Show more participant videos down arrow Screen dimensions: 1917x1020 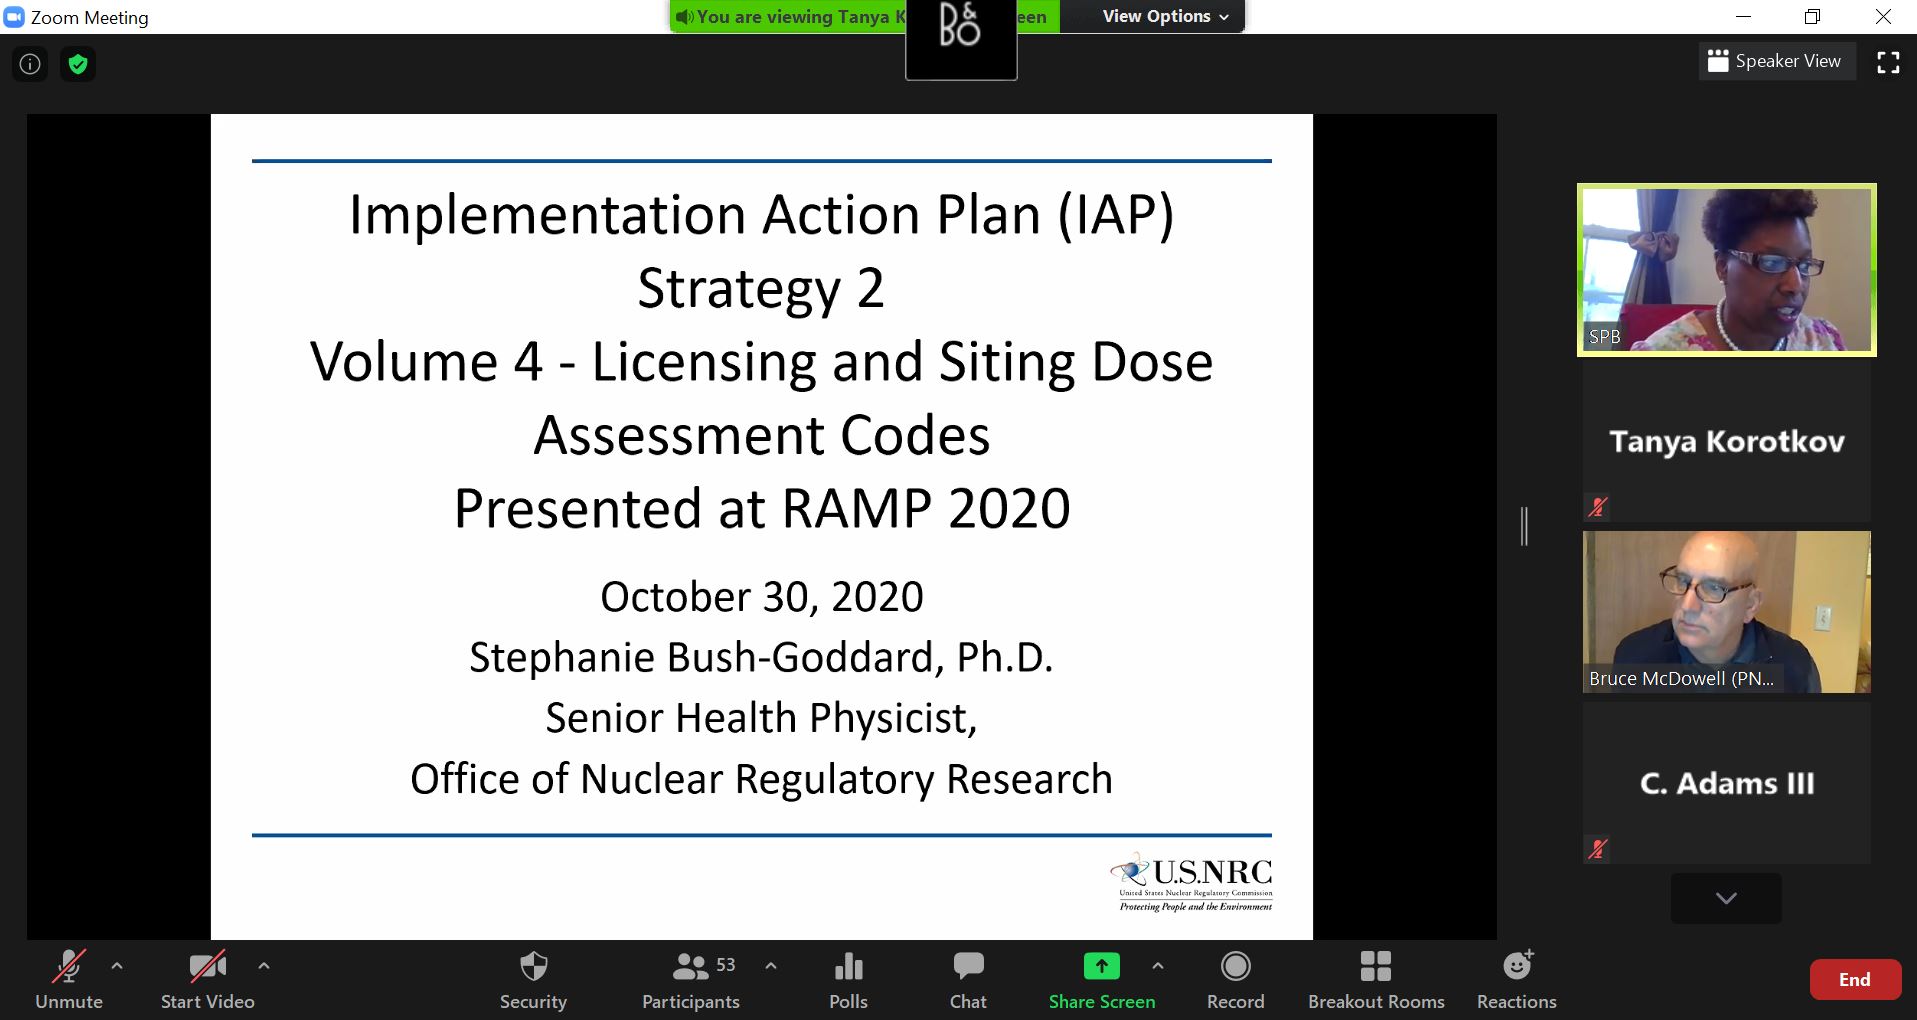pyautogui.click(x=1726, y=898)
